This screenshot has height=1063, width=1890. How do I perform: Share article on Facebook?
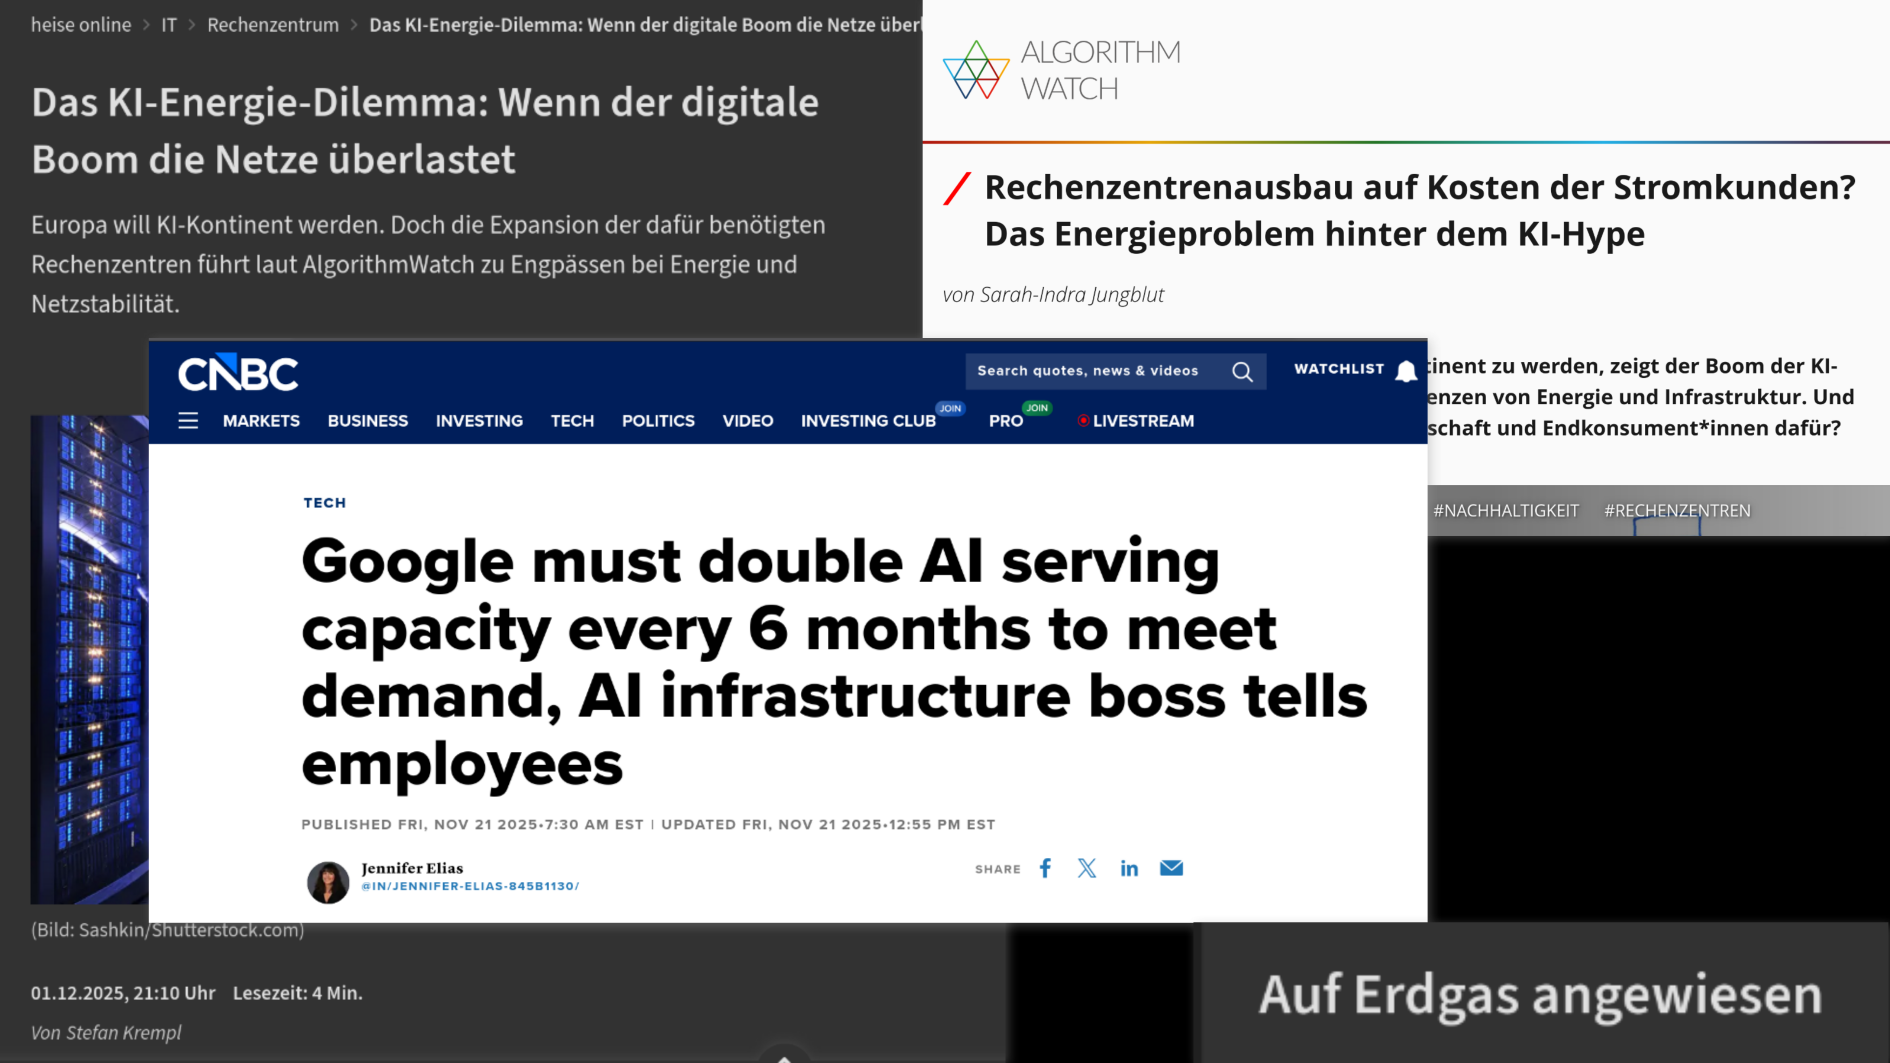pyautogui.click(x=1045, y=868)
